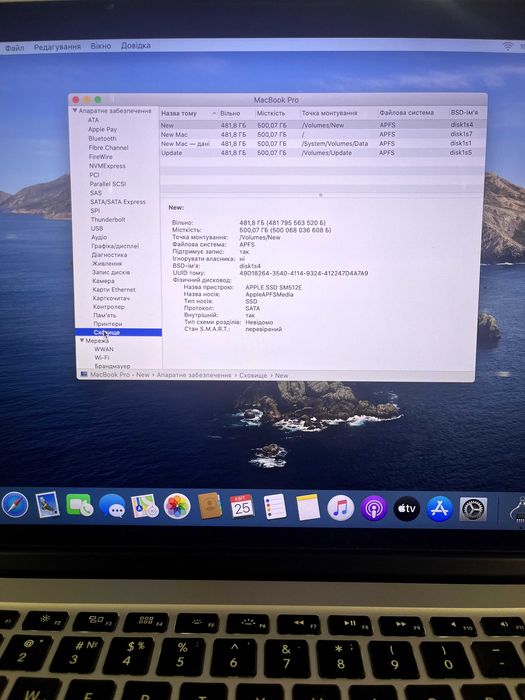Select SATA/SATA Express in the sidebar
The image size is (525, 700).
[x=118, y=202]
